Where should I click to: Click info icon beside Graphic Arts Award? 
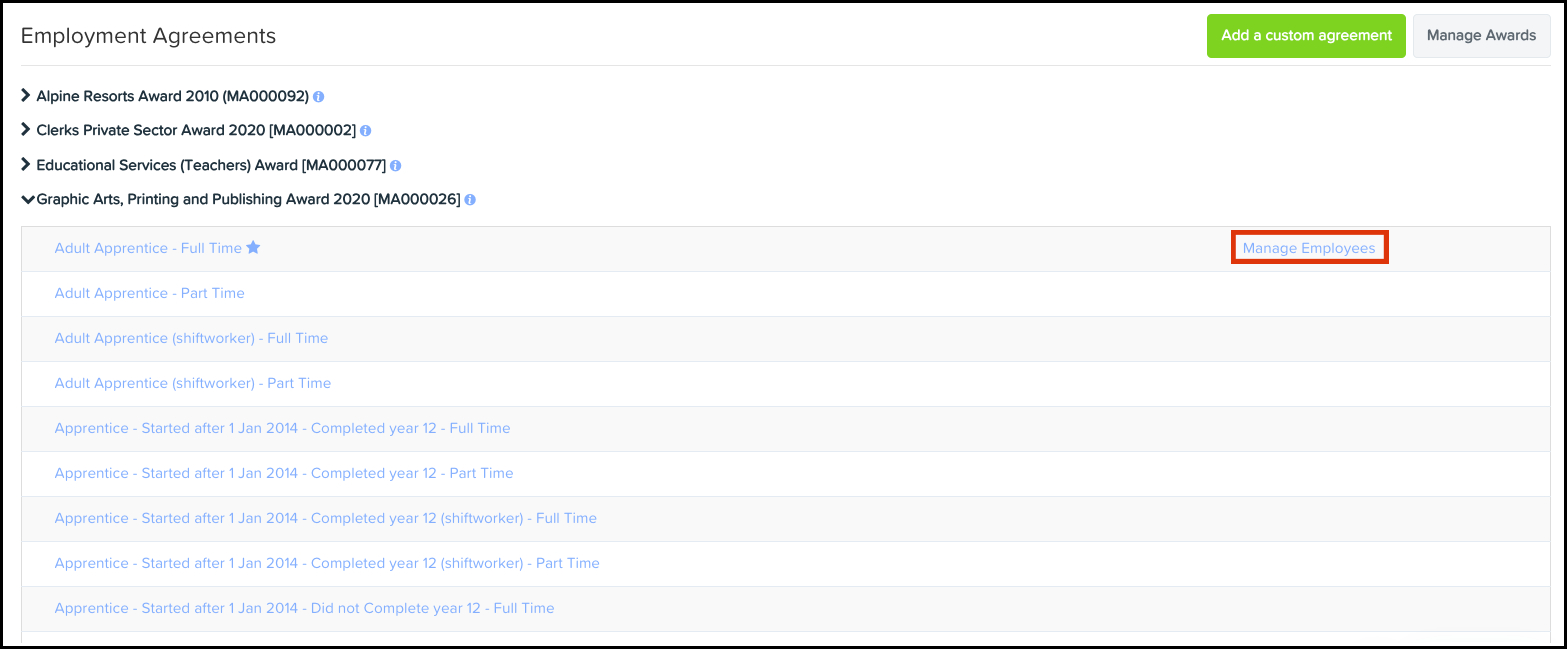[x=470, y=200]
